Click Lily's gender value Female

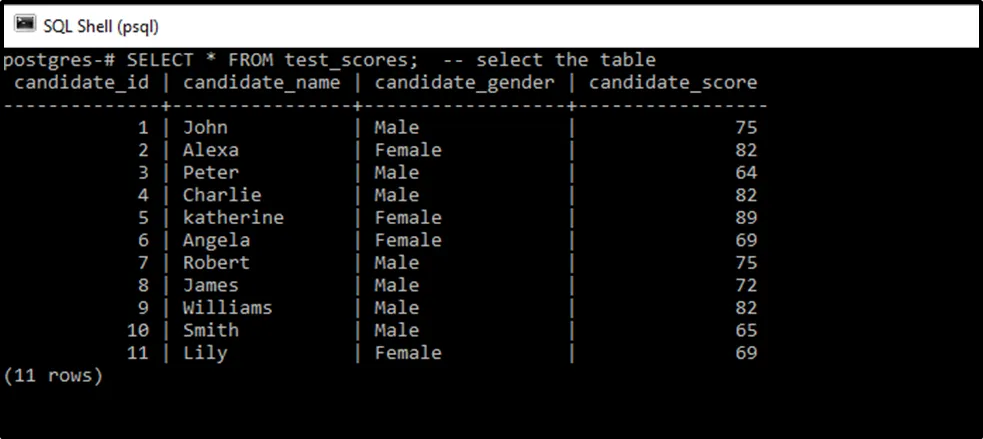point(407,353)
